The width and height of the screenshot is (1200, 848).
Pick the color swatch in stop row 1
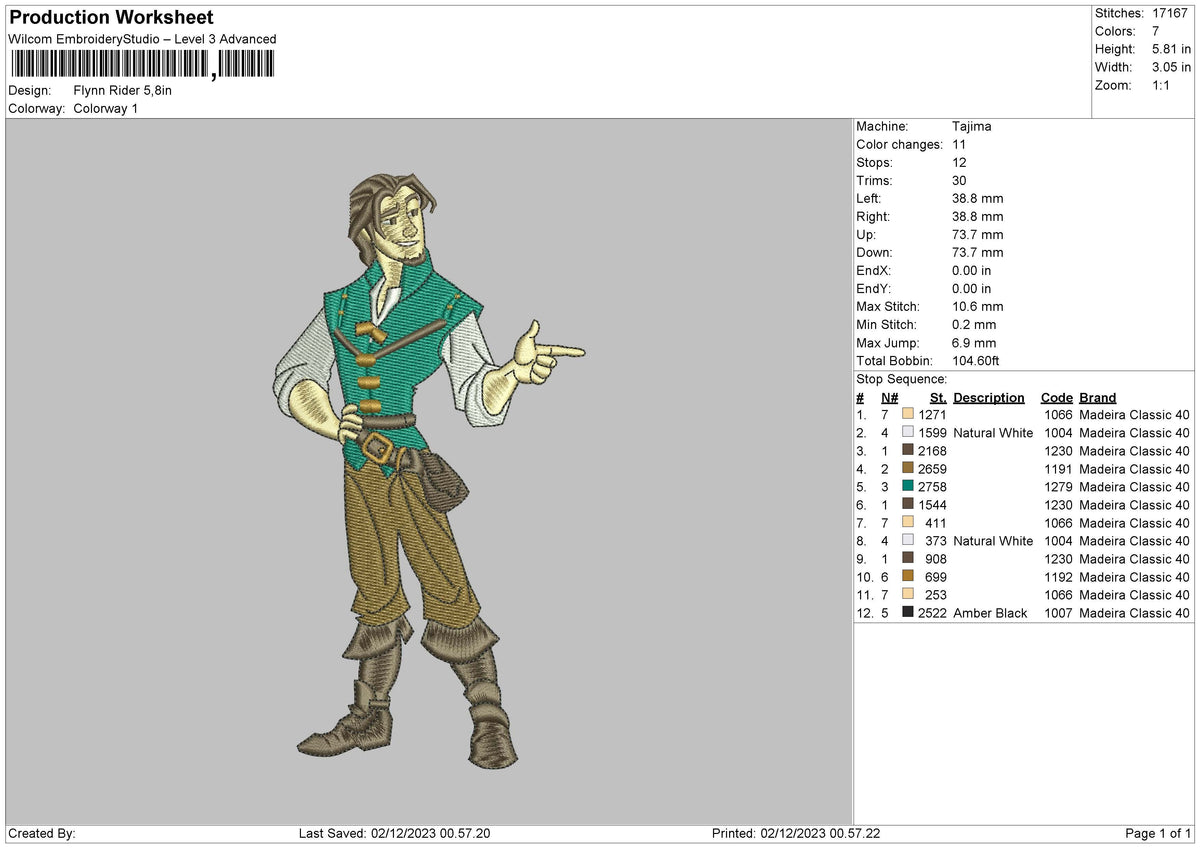pyautogui.click(x=908, y=415)
